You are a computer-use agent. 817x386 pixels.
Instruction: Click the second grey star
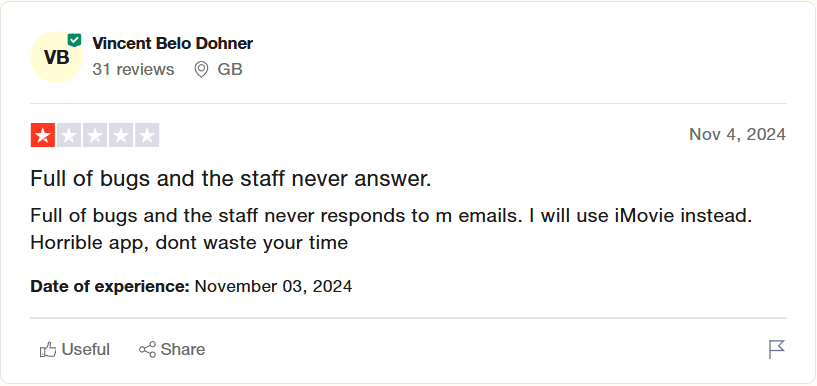pyautogui.click(x=69, y=135)
